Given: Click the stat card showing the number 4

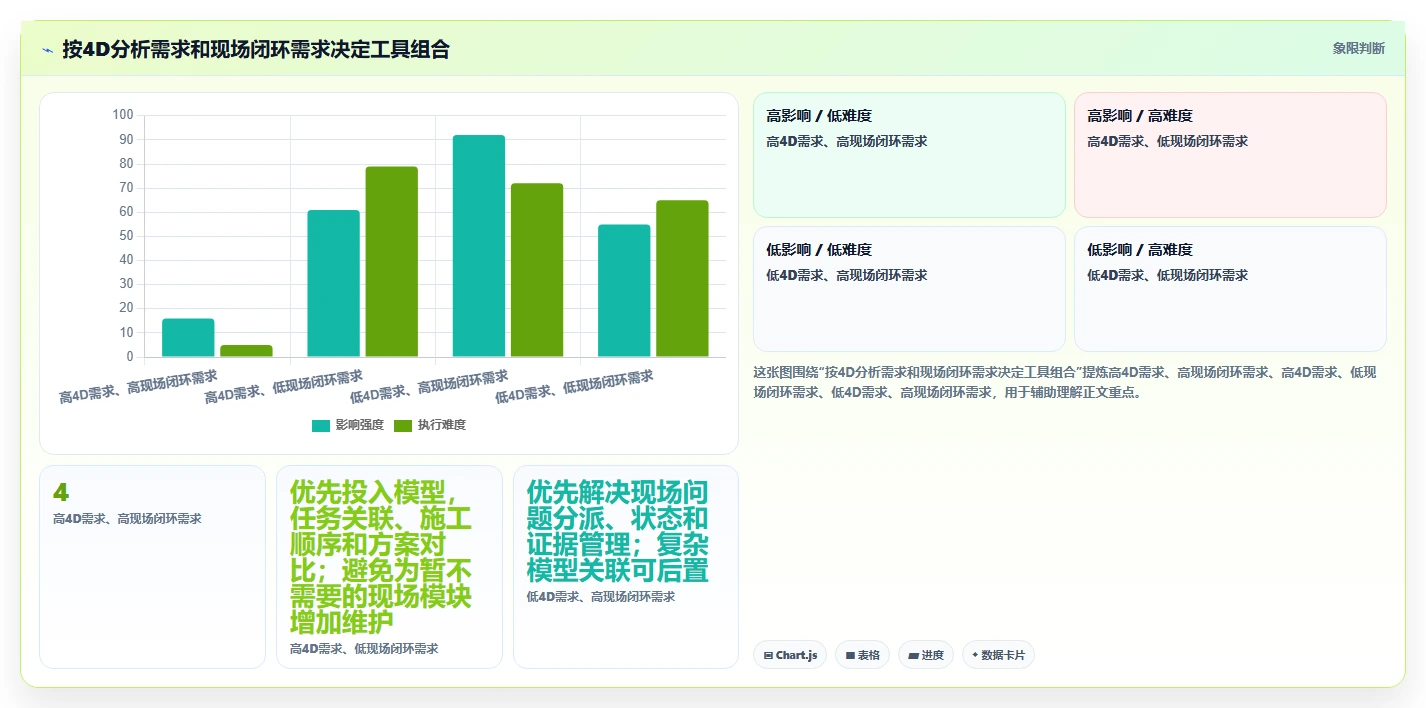Looking at the screenshot, I should (152, 567).
